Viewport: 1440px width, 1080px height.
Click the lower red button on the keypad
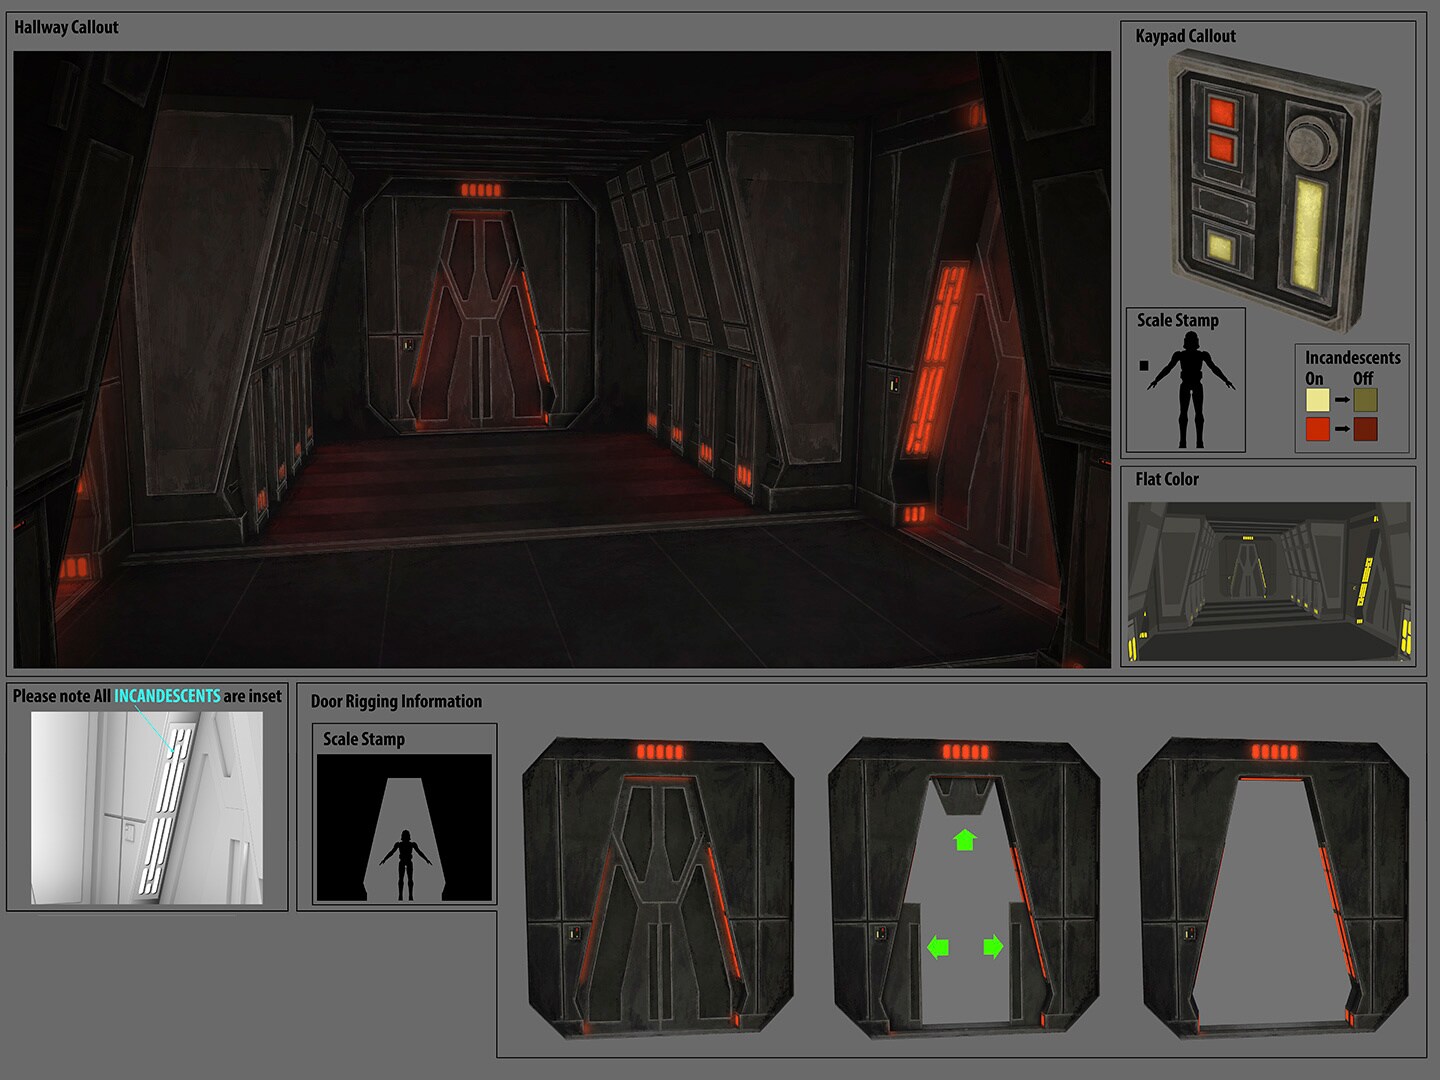(1221, 148)
